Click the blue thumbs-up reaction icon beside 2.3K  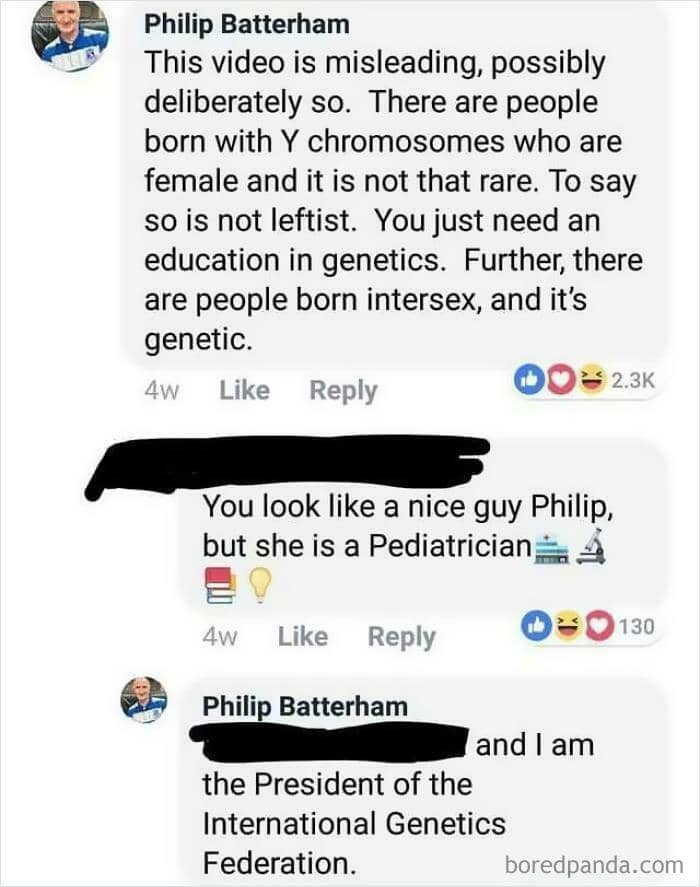coord(527,382)
